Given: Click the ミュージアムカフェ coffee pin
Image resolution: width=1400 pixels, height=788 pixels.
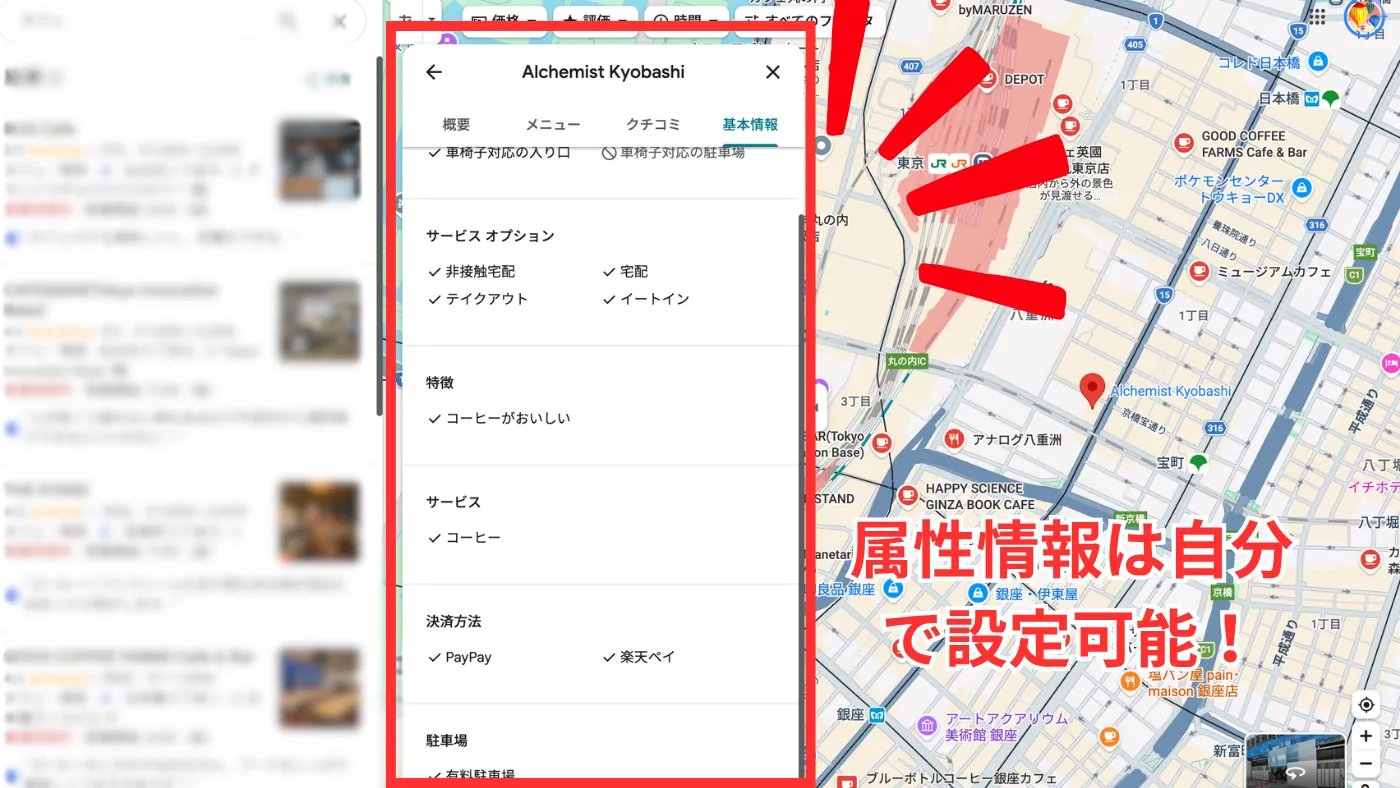Looking at the screenshot, I should (x=1198, y=271).
